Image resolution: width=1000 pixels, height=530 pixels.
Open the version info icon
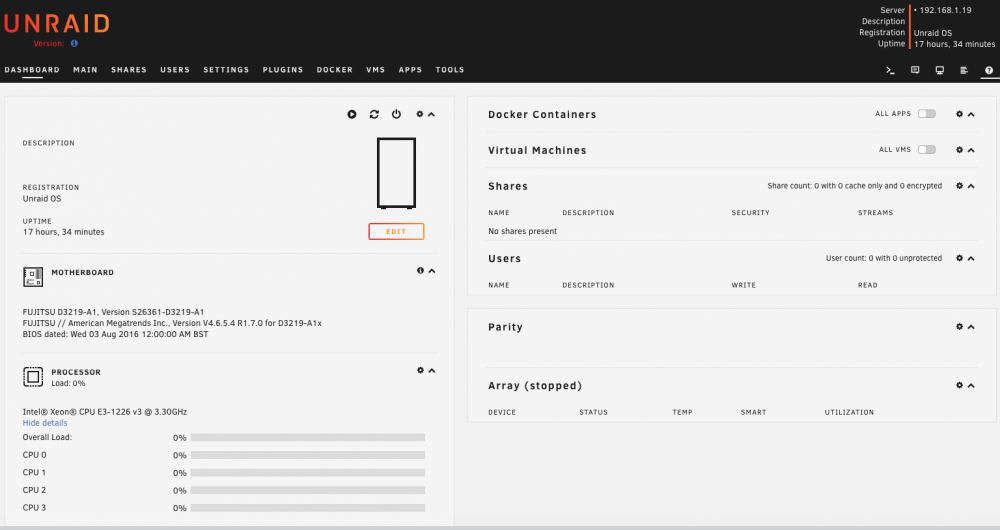point(74,43)
